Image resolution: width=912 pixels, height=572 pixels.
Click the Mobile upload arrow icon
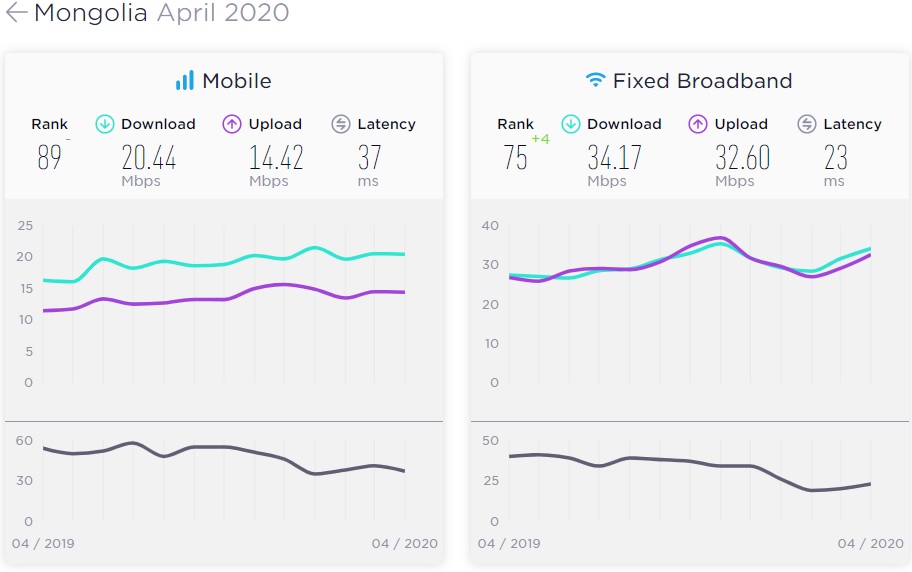point(232,124)
